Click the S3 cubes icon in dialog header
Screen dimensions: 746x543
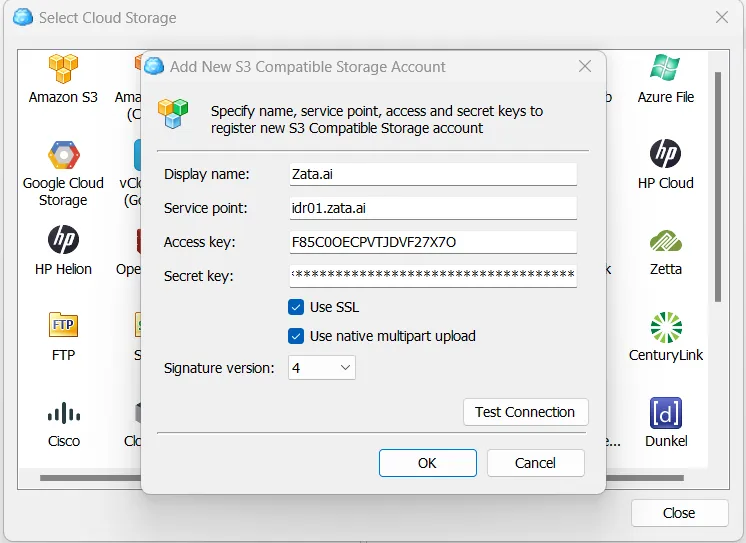pyautogui.click(x=173, y=113)
